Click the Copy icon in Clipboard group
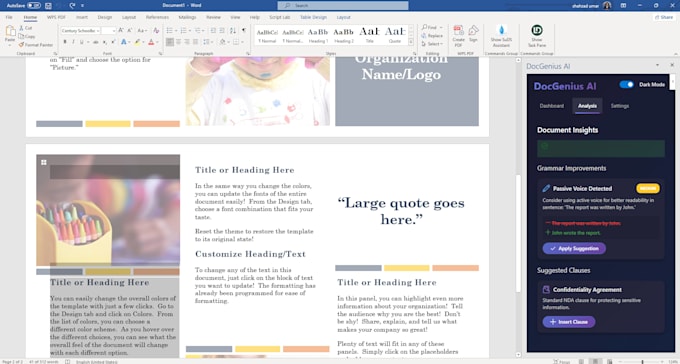 coord(21,36)
